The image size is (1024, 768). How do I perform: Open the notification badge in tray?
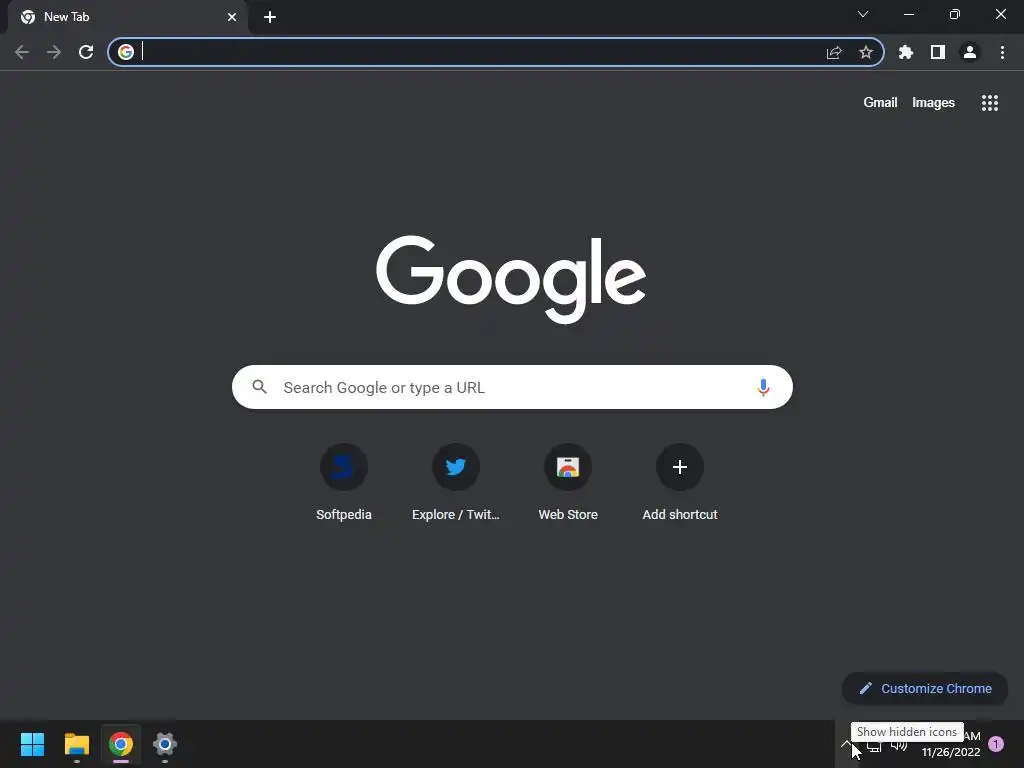(x=996, y=744)
